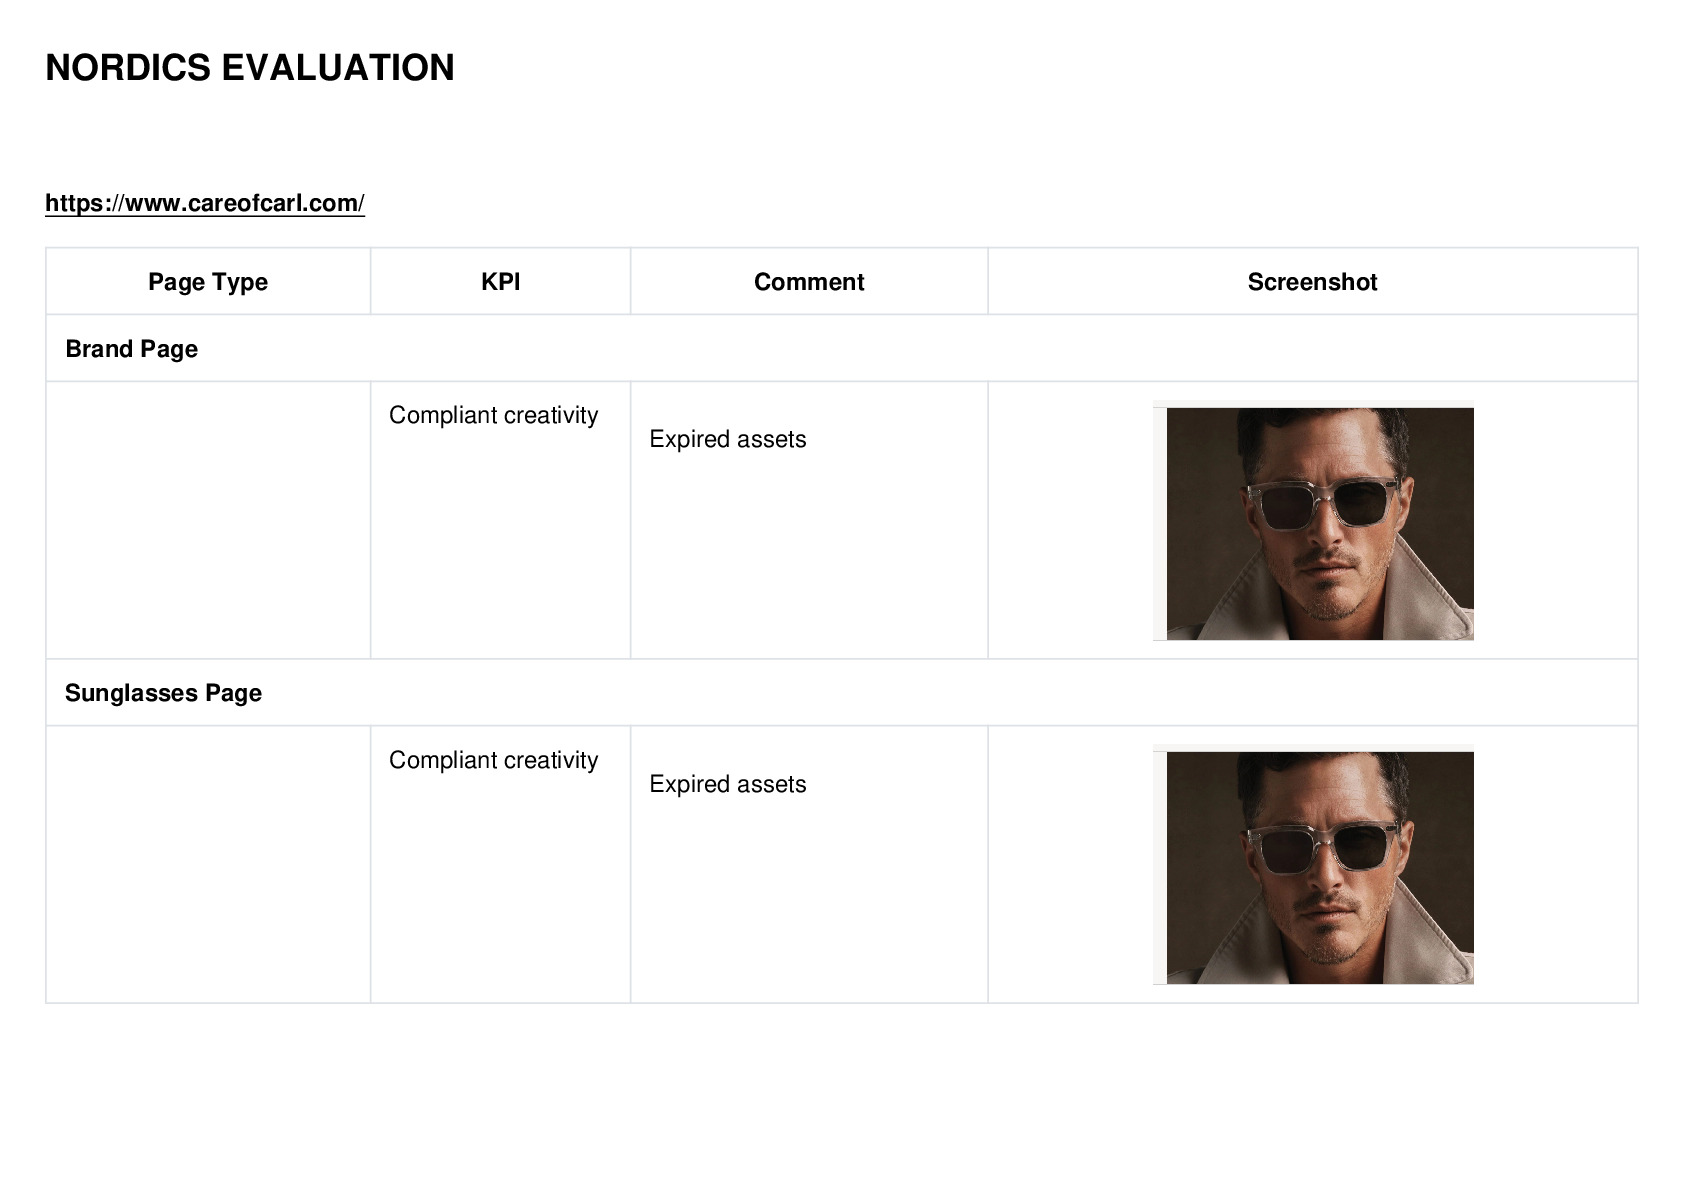Open the careofcarl.com hyperlink
The height and width of the screenshot is (1191, 1684).
[x=205, y=203]
